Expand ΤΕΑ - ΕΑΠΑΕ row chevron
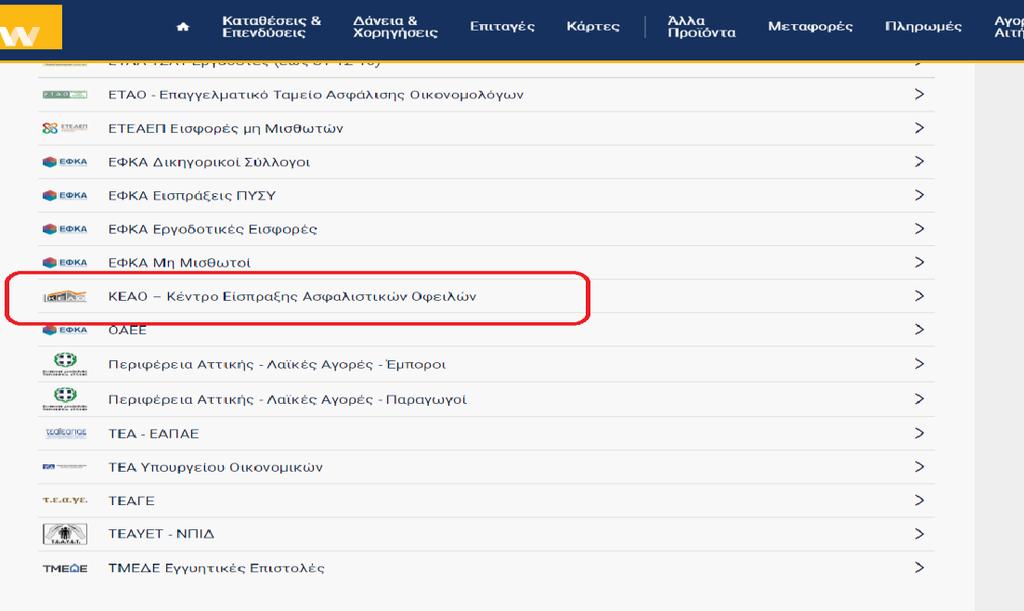Screen dimensions: 1024x611 (919, 433)
